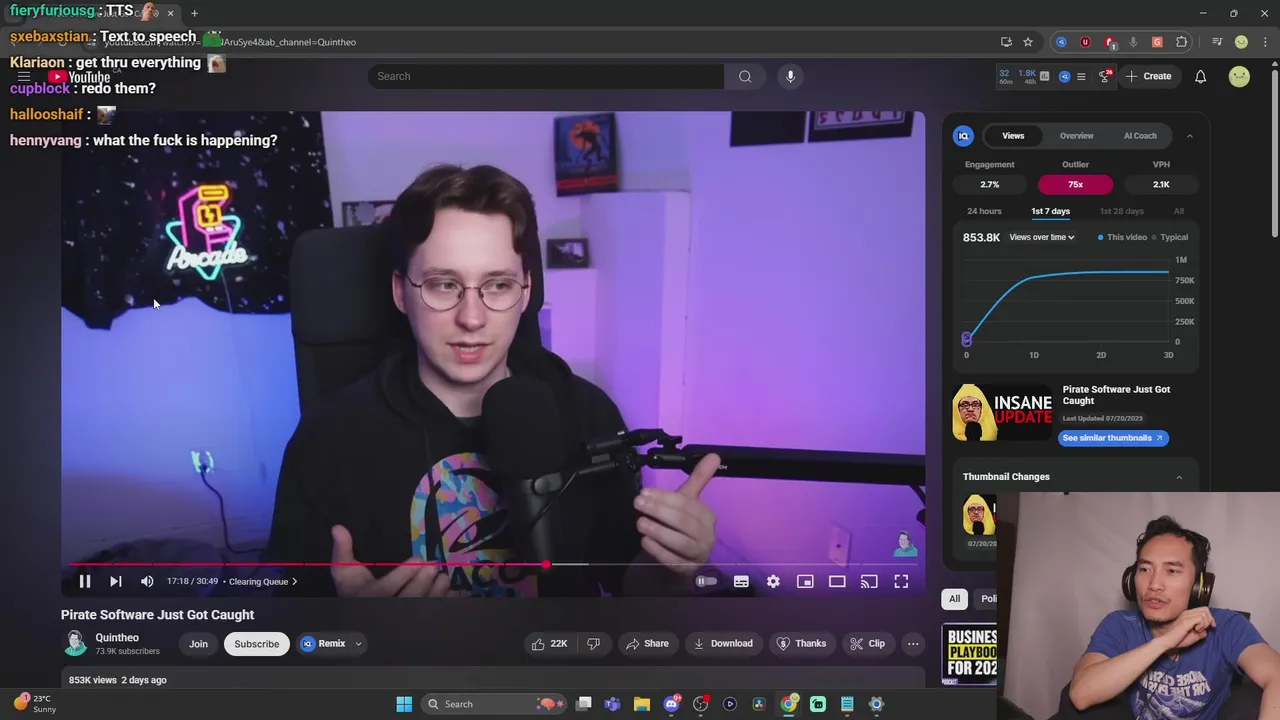
Task: Click the Remix button
Action: [324, 644]
